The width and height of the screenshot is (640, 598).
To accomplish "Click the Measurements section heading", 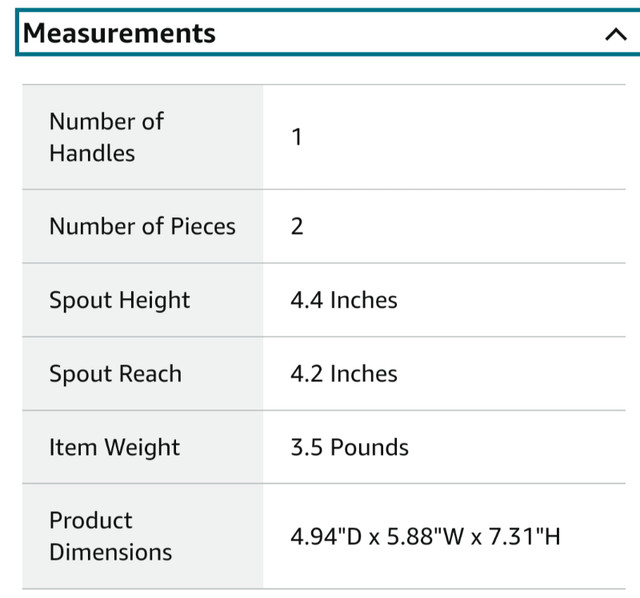I will (119, 33).
